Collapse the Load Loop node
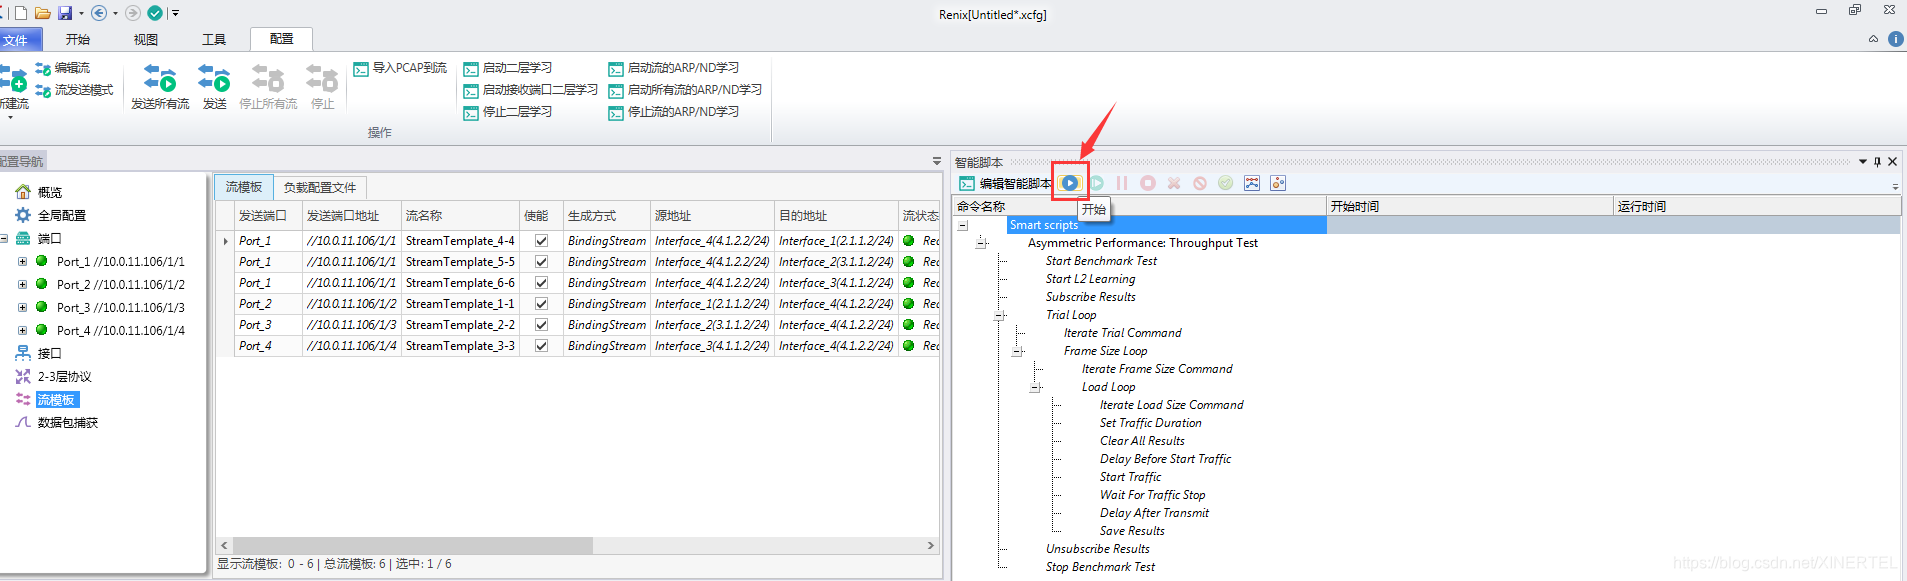 [1035, 387]
